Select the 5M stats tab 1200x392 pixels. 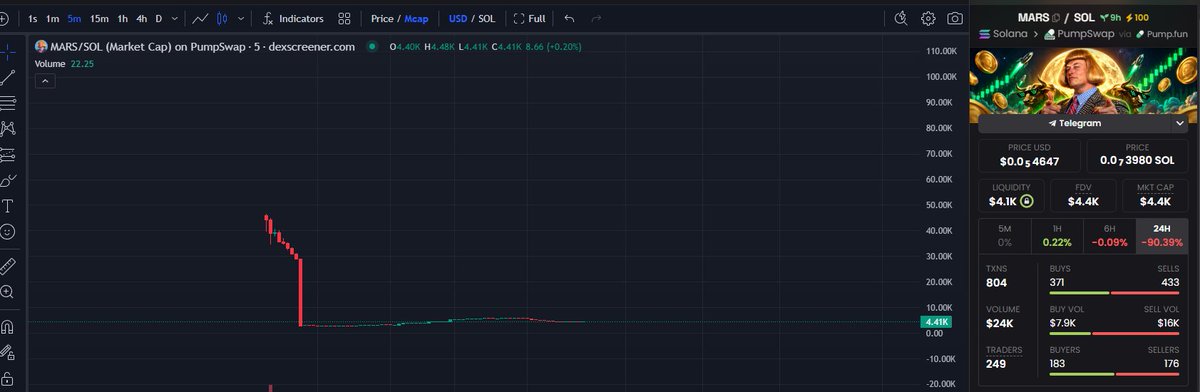tap(1005, 235)
